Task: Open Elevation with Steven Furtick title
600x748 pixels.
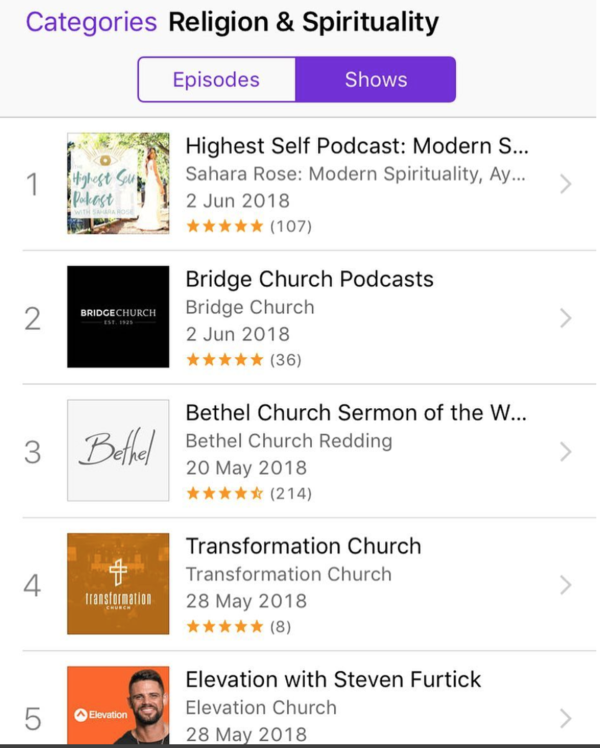Action: pos(333,680)
